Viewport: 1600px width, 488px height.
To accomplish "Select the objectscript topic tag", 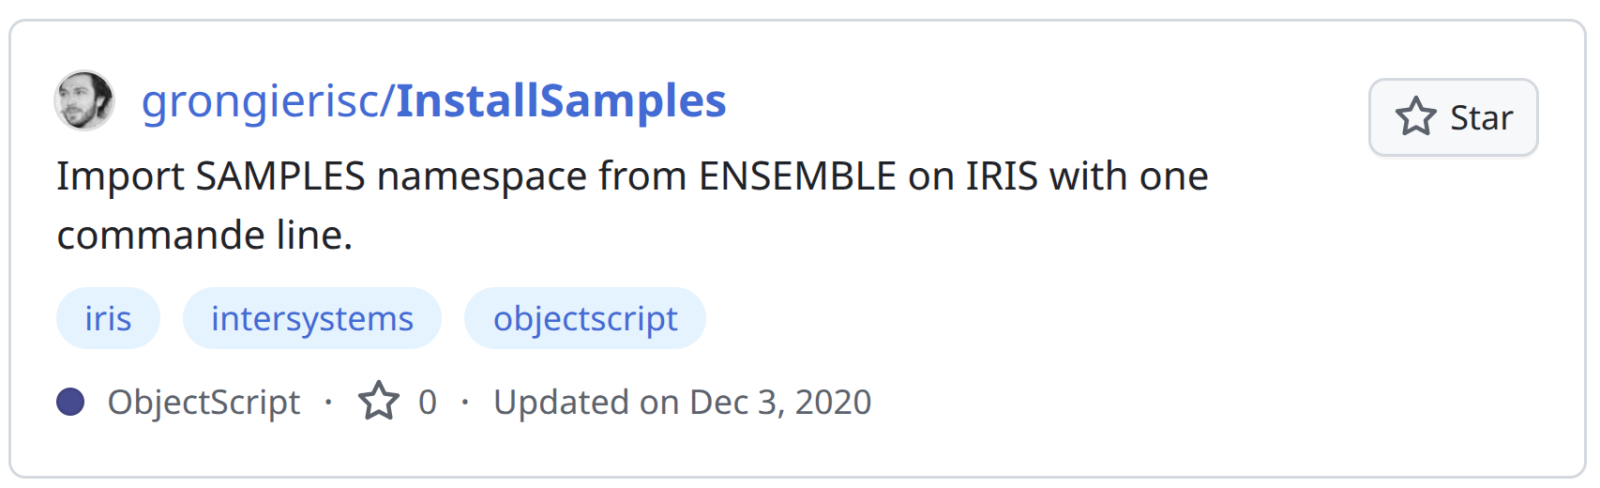I will click(585, 318).
